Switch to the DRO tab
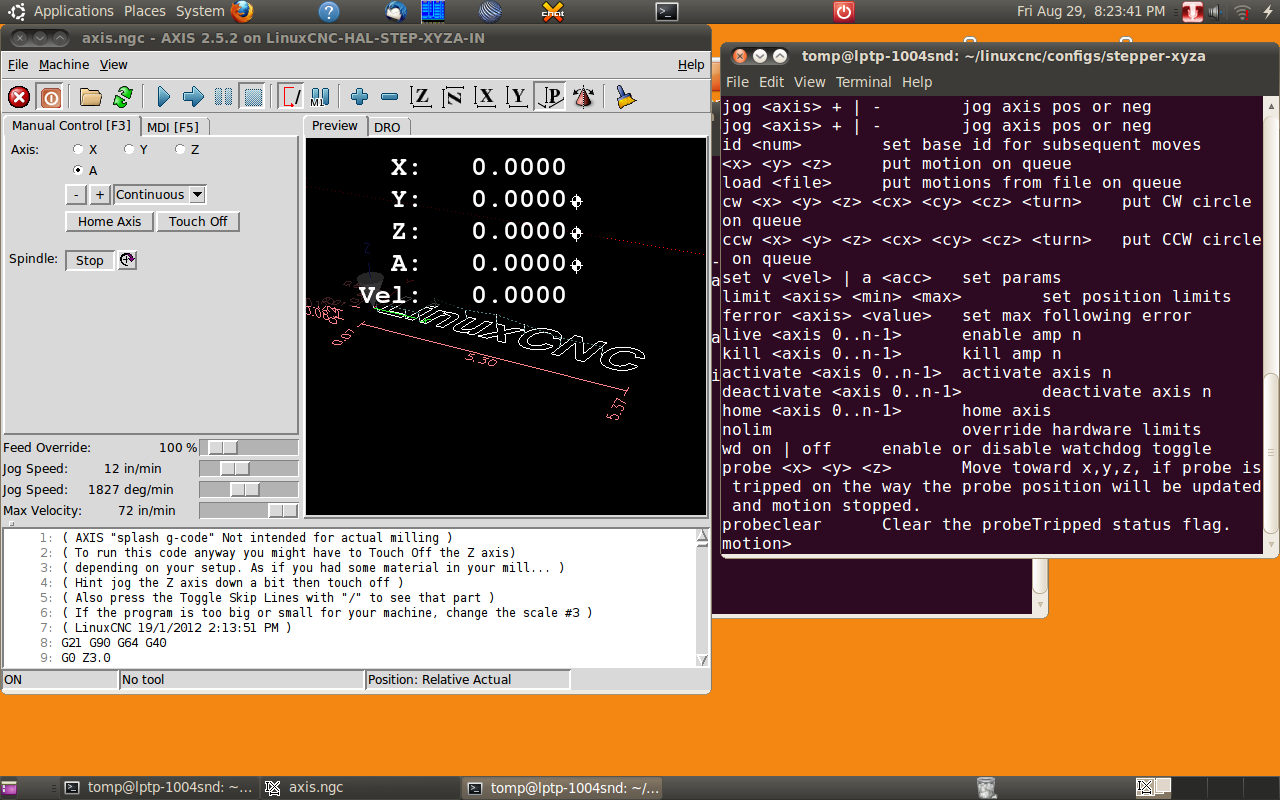Screen dimensions: 1280x800 (387, 127)
